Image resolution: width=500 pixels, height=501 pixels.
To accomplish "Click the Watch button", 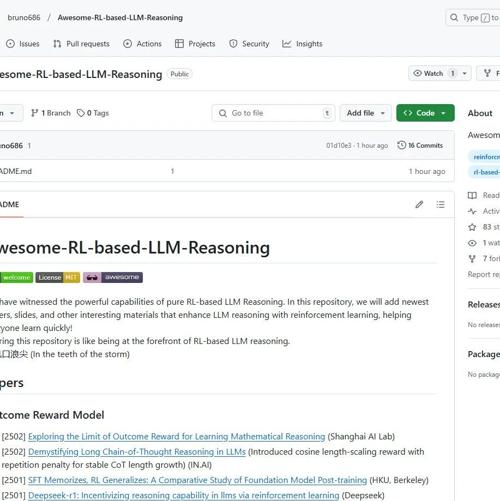I will click(x=433, y=73).
